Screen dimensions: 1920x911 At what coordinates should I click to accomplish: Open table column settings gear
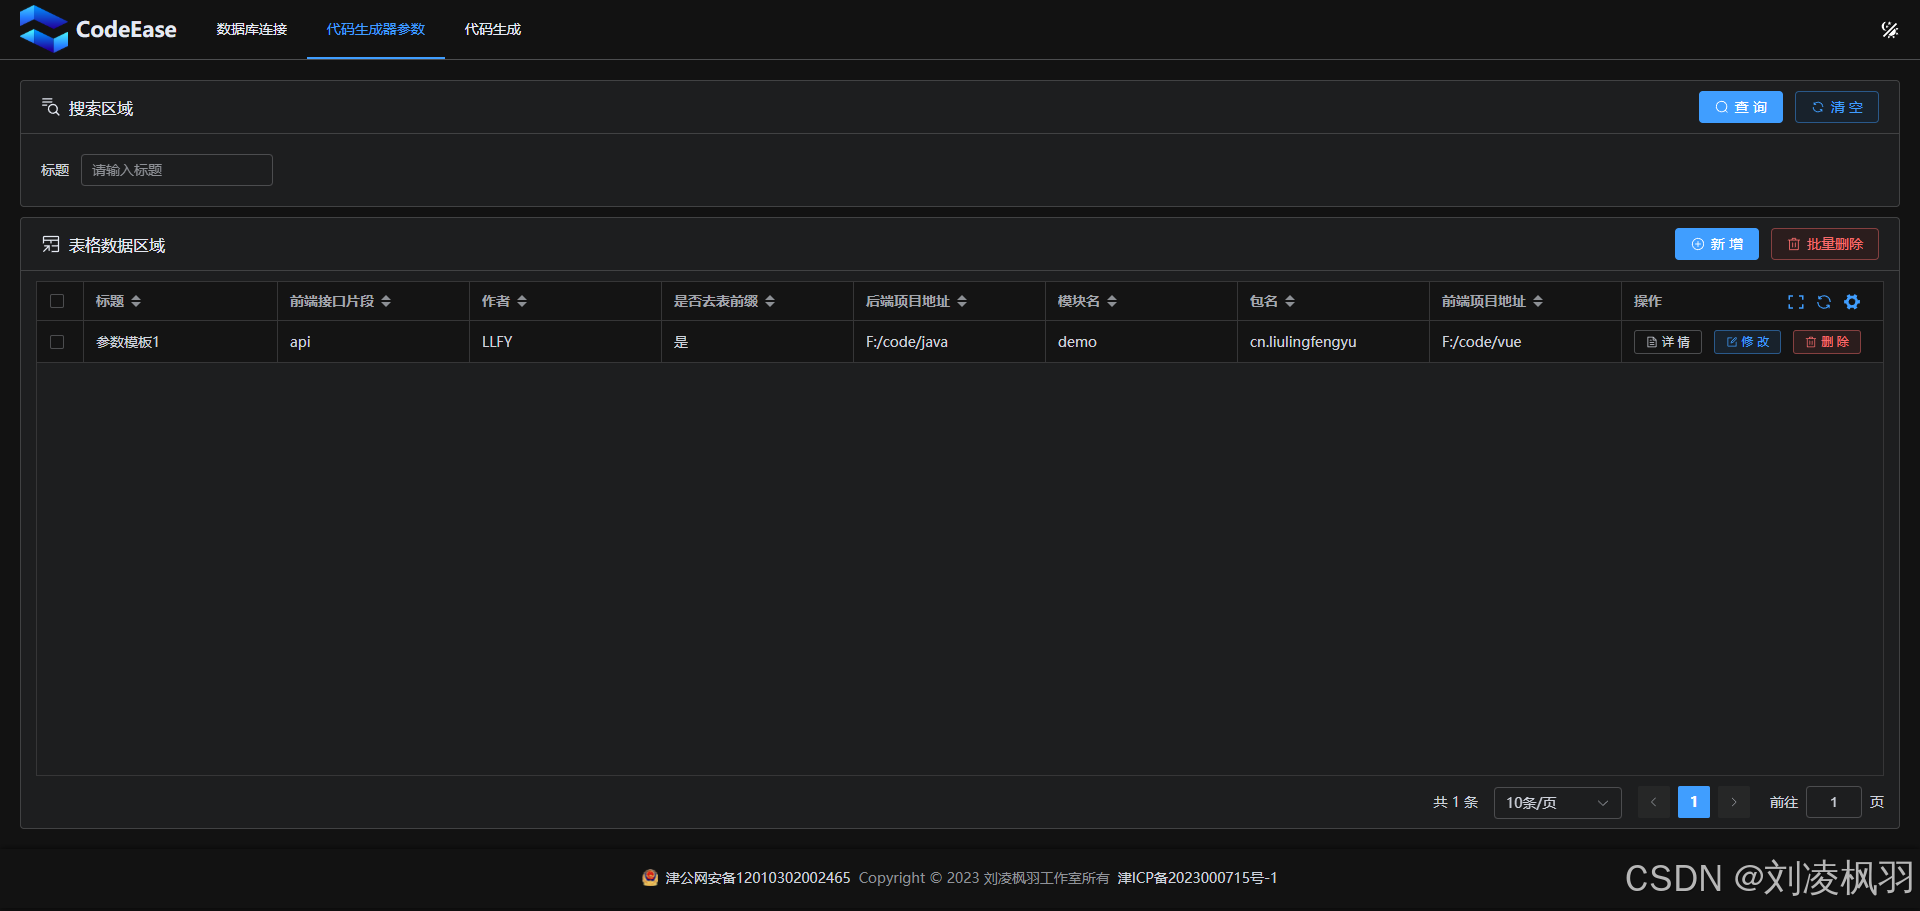pos(1852,302)
